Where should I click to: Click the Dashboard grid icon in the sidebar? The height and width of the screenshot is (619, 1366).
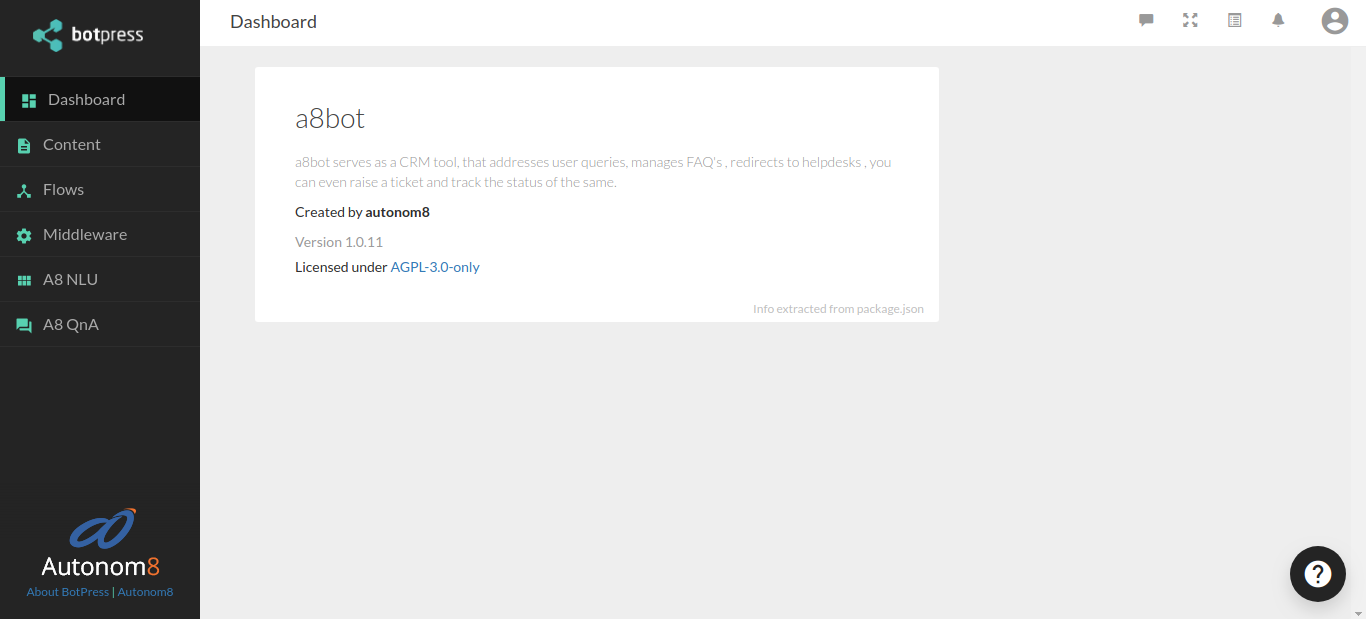tap(29, 100)
